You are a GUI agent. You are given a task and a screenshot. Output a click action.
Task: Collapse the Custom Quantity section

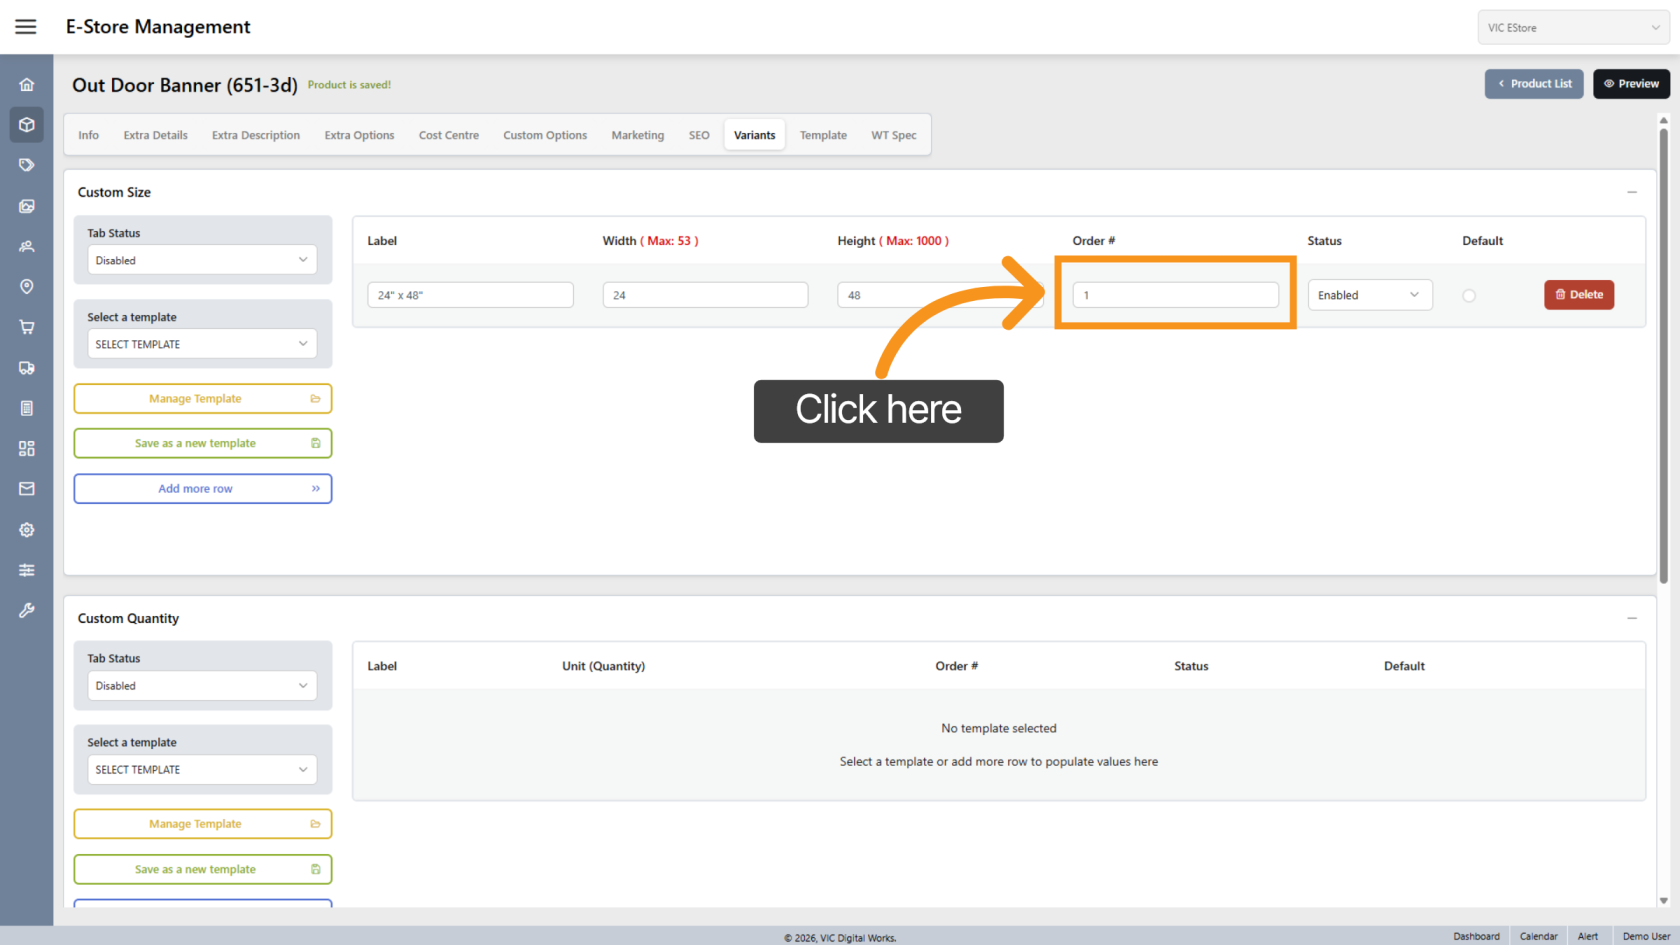pos(1631,619)
